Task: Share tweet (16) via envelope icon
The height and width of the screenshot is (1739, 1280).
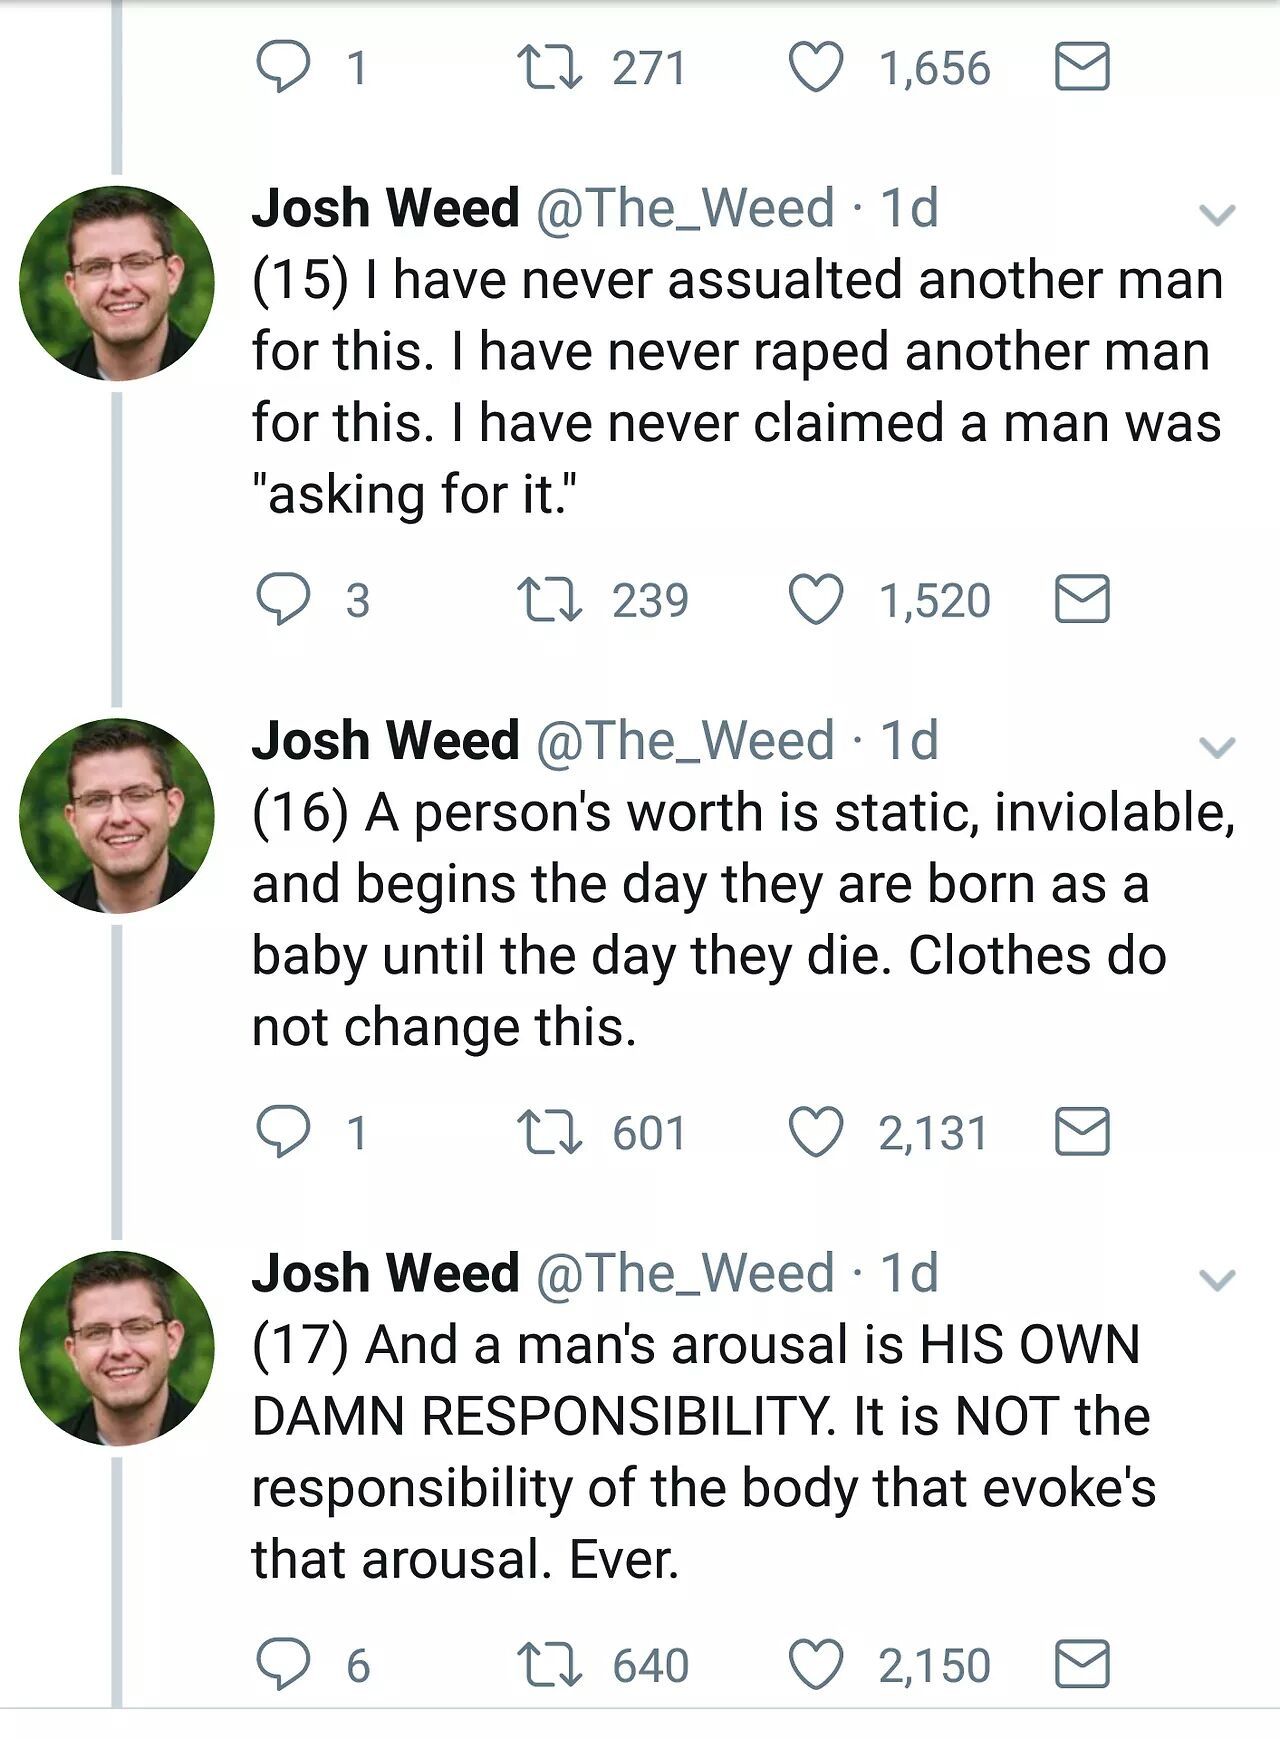Action: point(1082,1132)
